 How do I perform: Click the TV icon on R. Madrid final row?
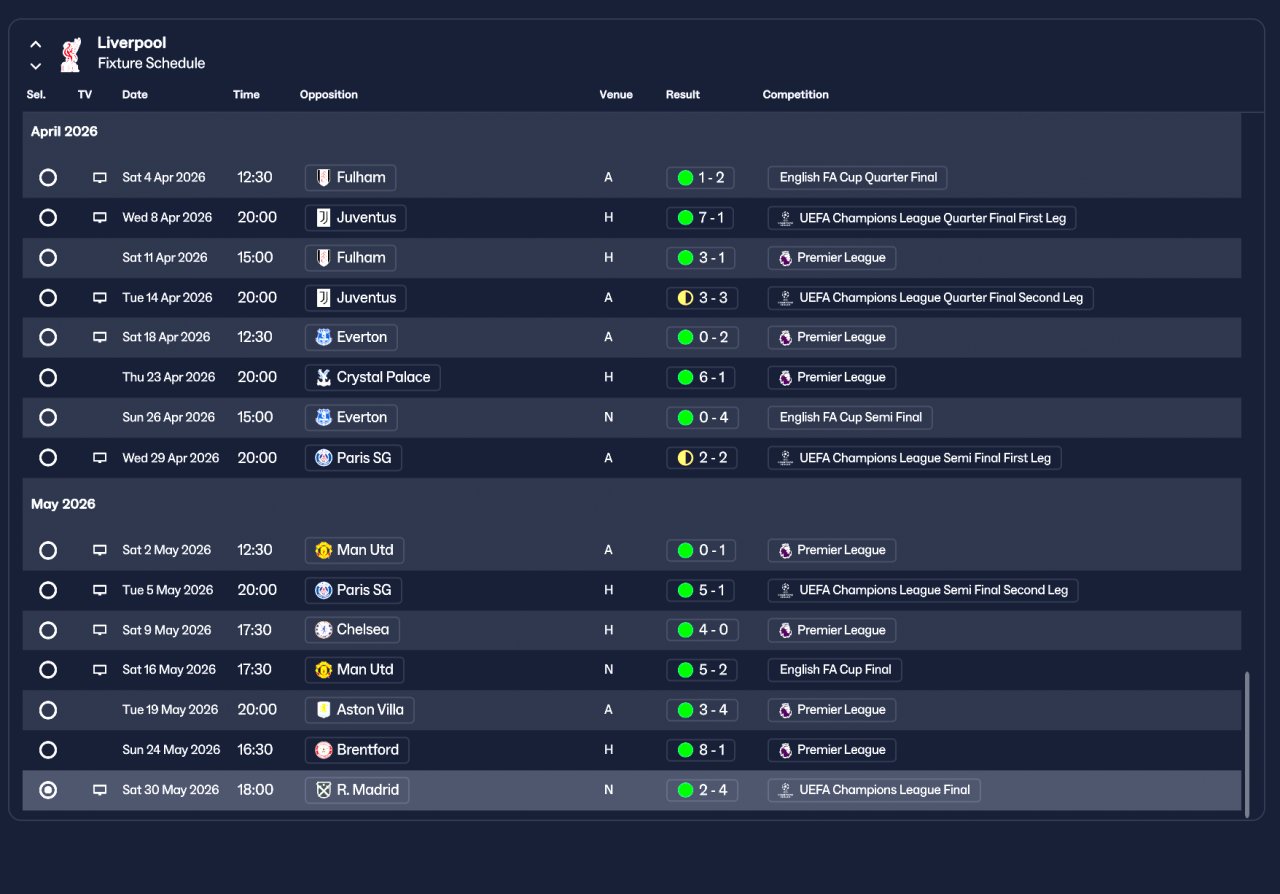(x=100, y=790)
